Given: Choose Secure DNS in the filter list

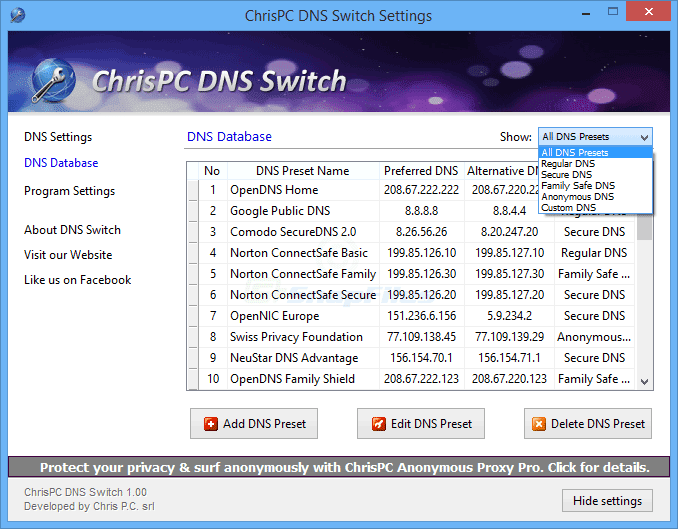Looking at the screenshot, I should 595,174.
